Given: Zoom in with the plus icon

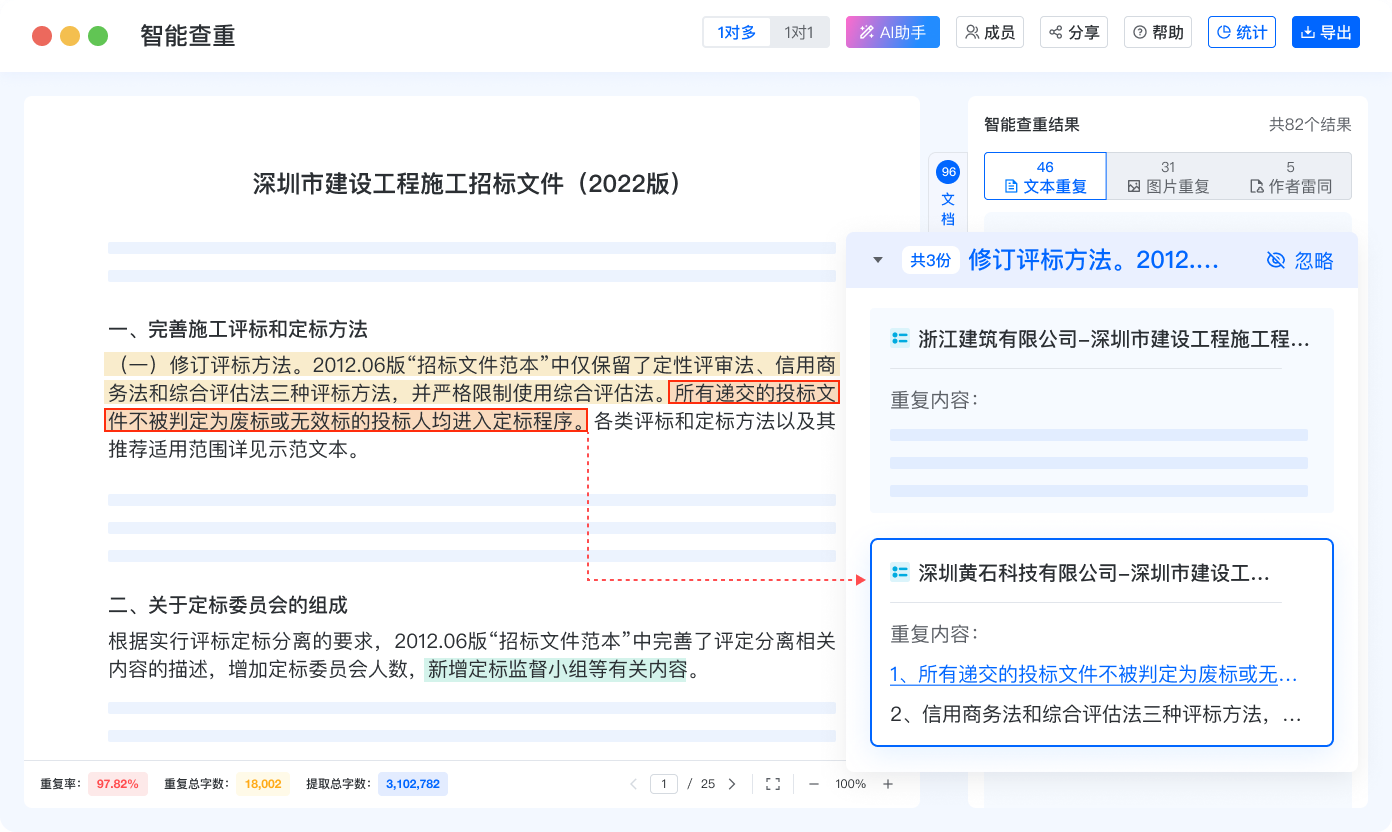Looking at the screenshot, I should [888, 784].
